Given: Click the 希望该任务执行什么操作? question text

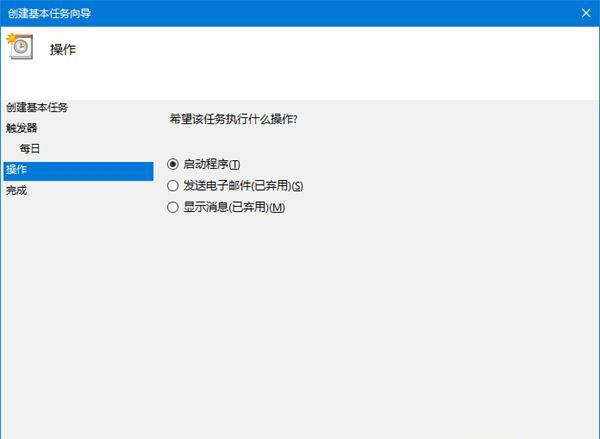Looking at the screenshot, I should [234, 119].
